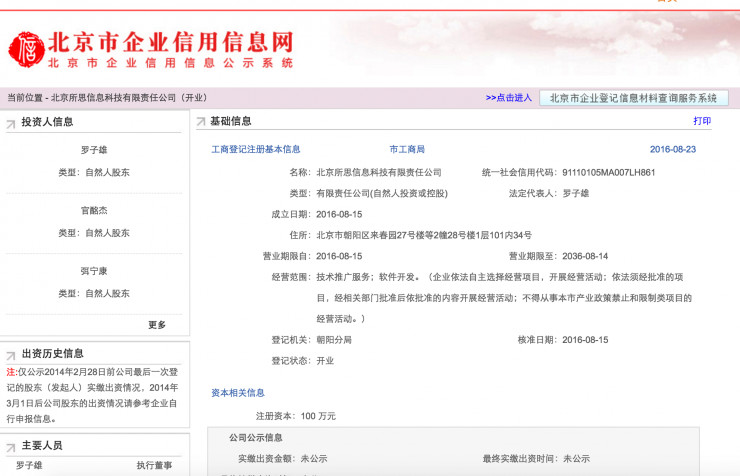Click the 资本相关信息 heading link
Image resolution: width=740 pixels, height=476 pixels.
(238, 392)
